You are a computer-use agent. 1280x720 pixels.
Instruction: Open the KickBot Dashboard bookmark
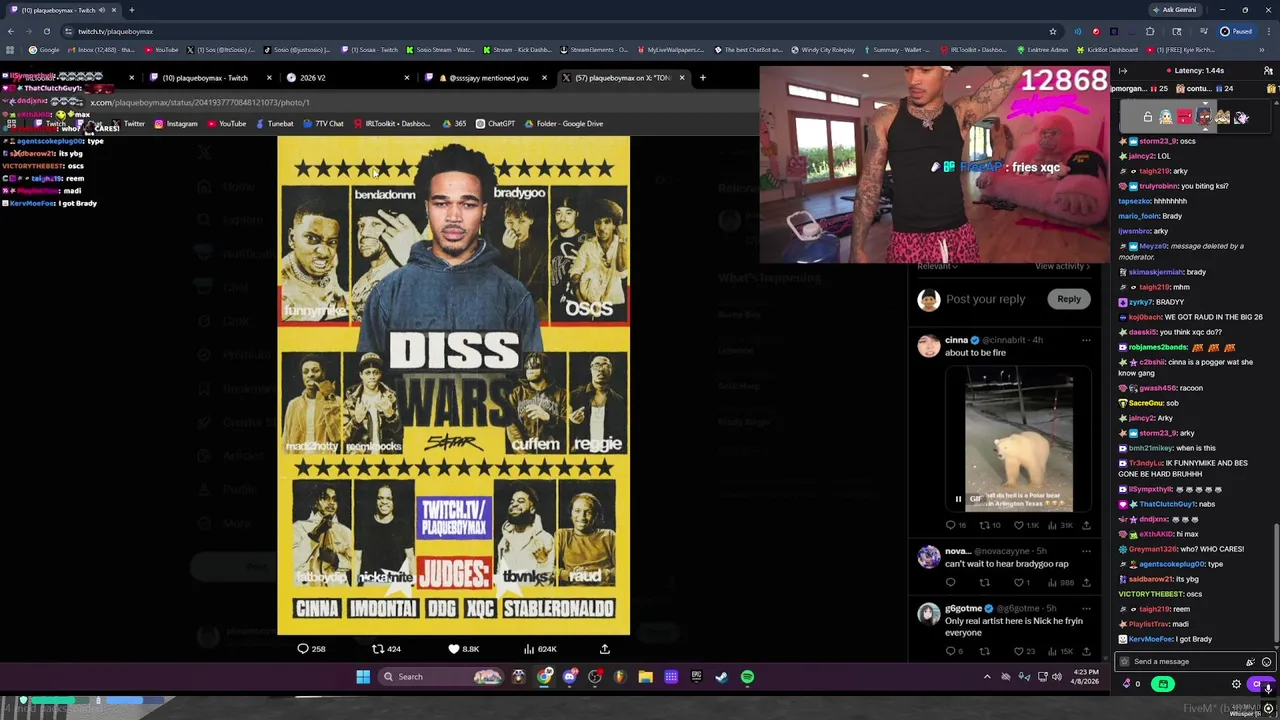coord(1106,50)
